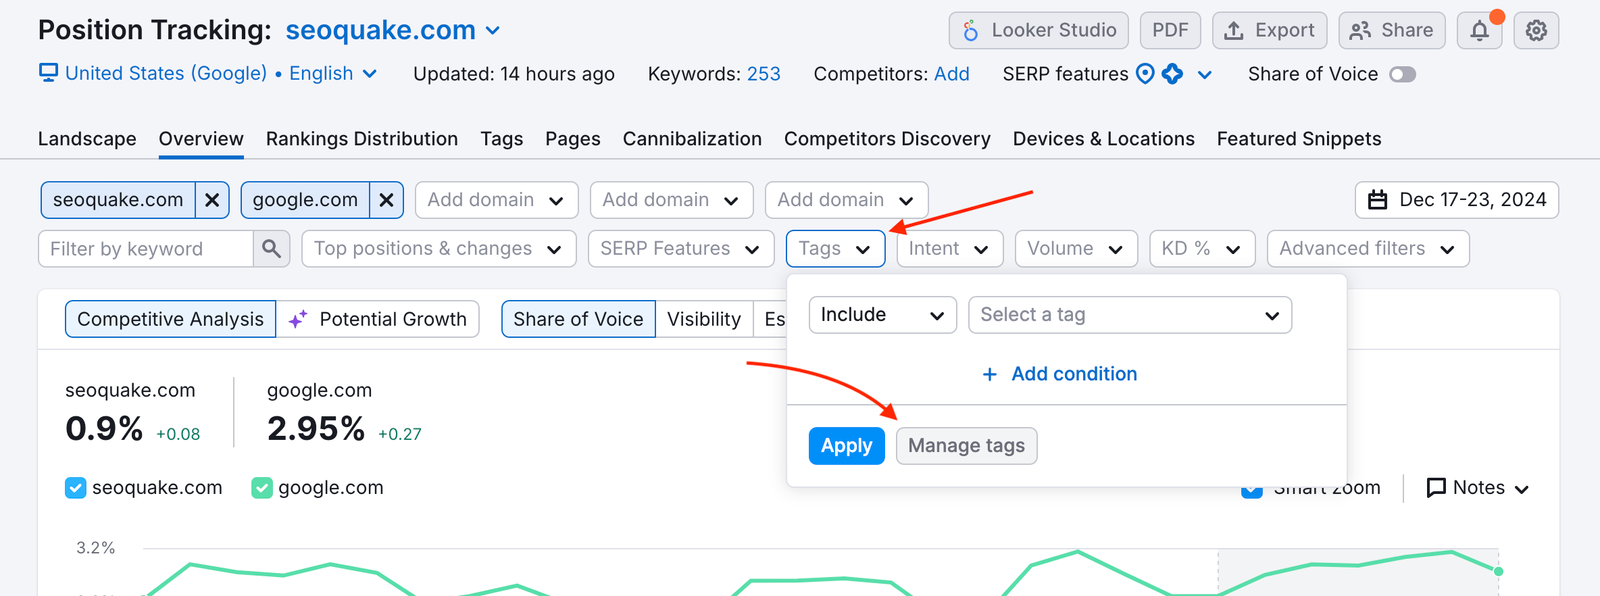Open the Select a tag dropdown

[1129, 315]
